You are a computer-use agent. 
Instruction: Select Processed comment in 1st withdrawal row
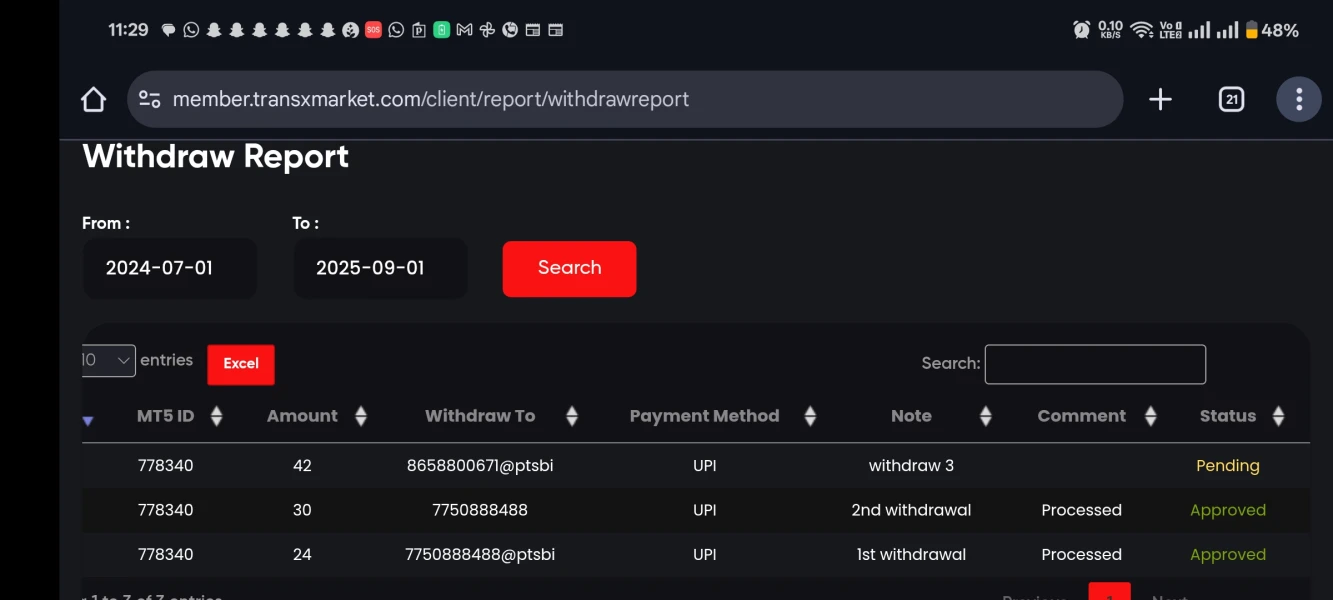[x=1082, y=554]
